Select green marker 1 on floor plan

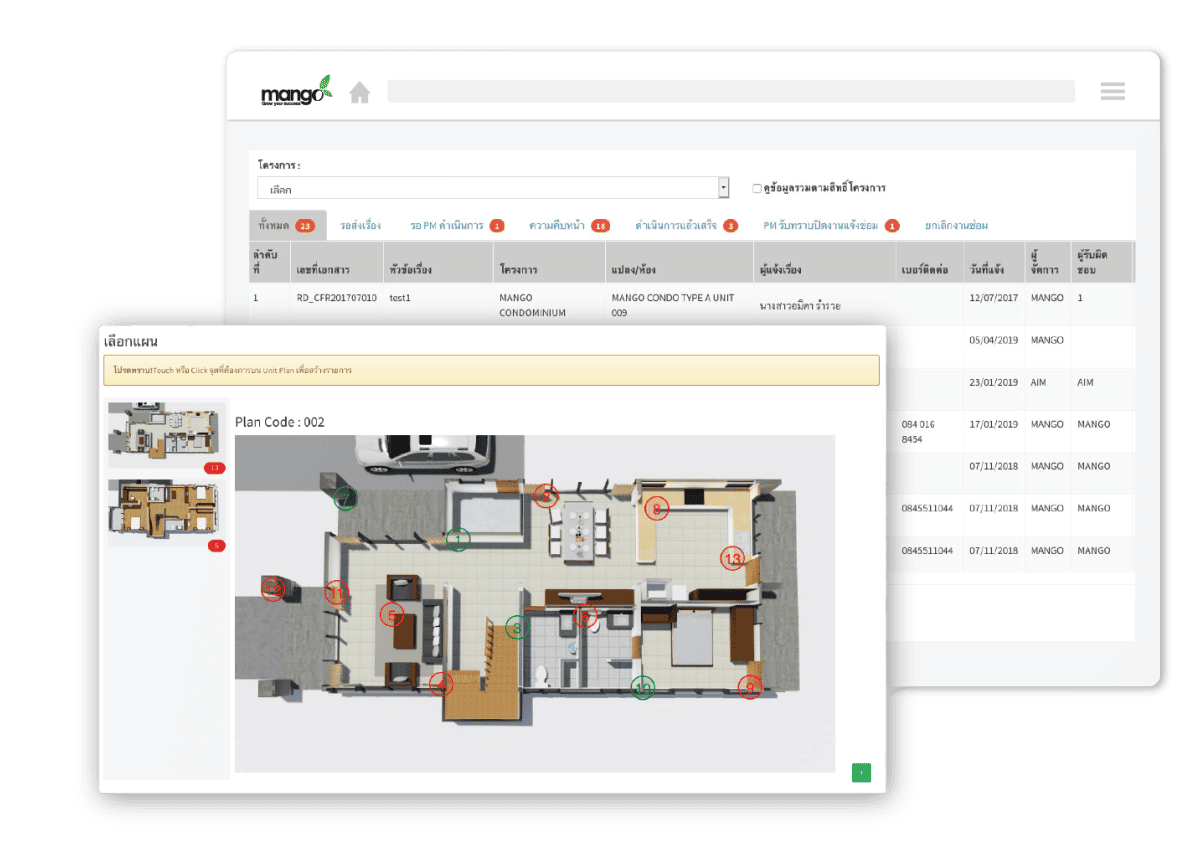pyautogui.click(x=458, y=540)
